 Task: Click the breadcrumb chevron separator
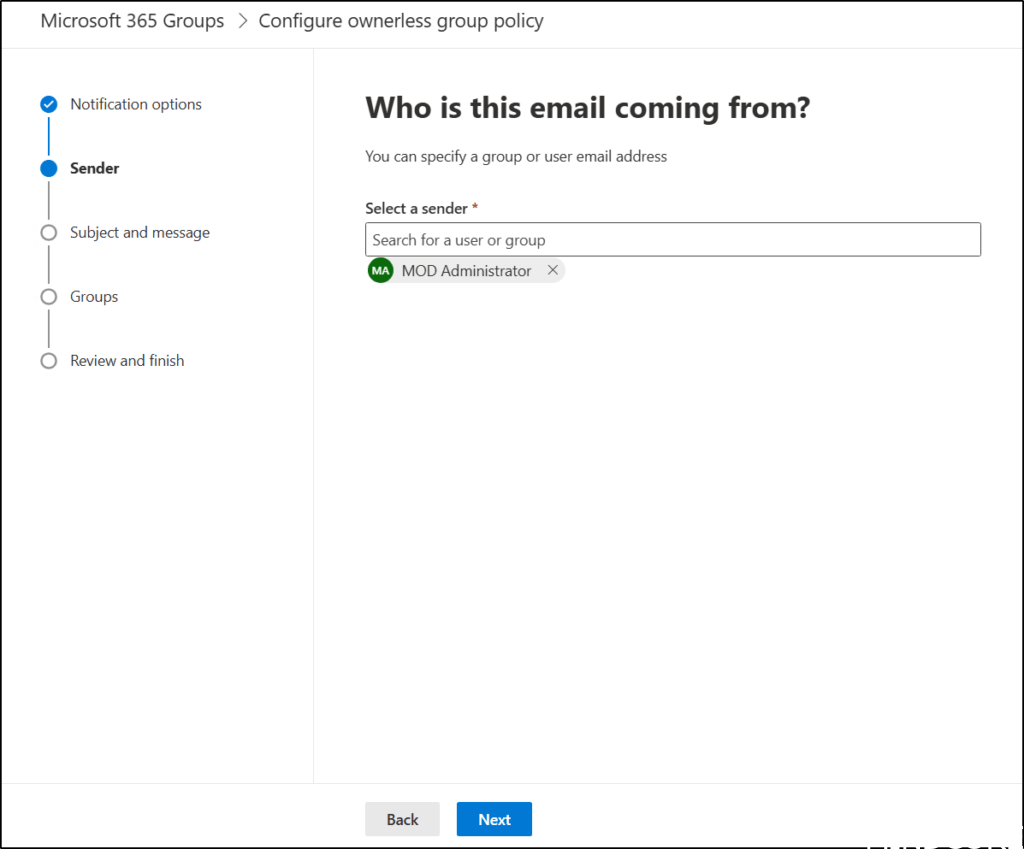242,21
